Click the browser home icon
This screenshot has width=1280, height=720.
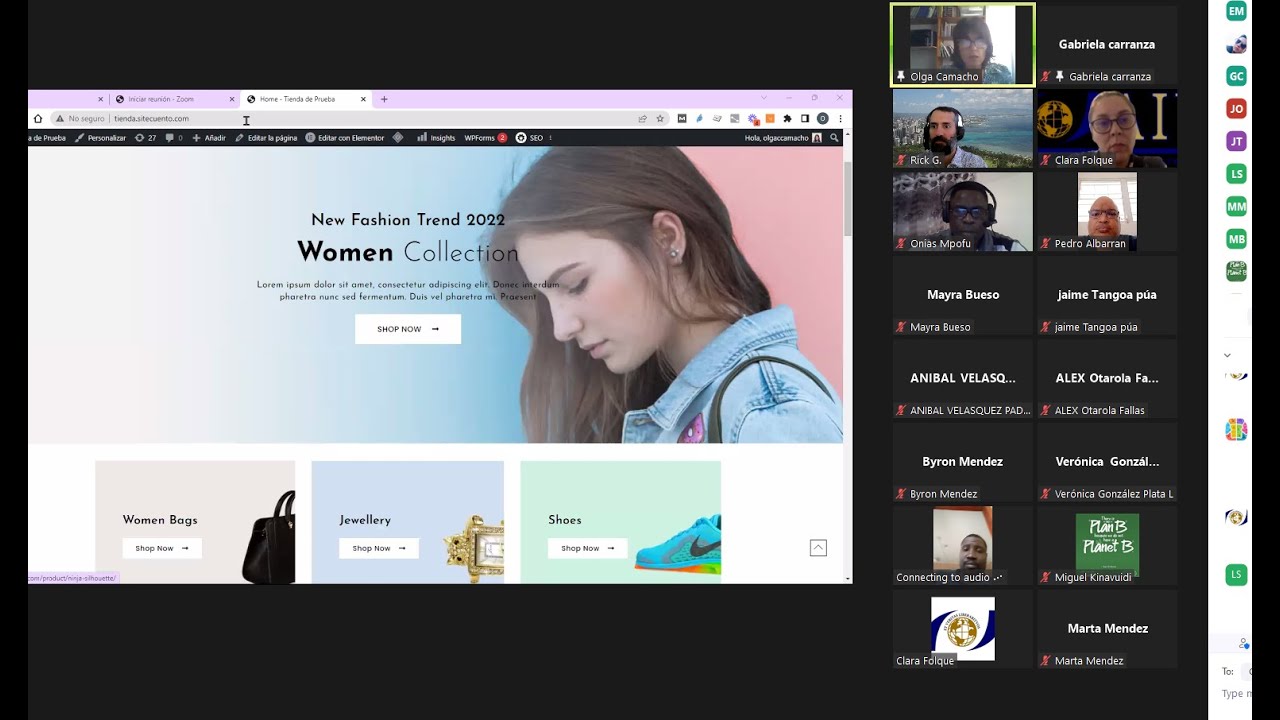click(x=38, y=118)
